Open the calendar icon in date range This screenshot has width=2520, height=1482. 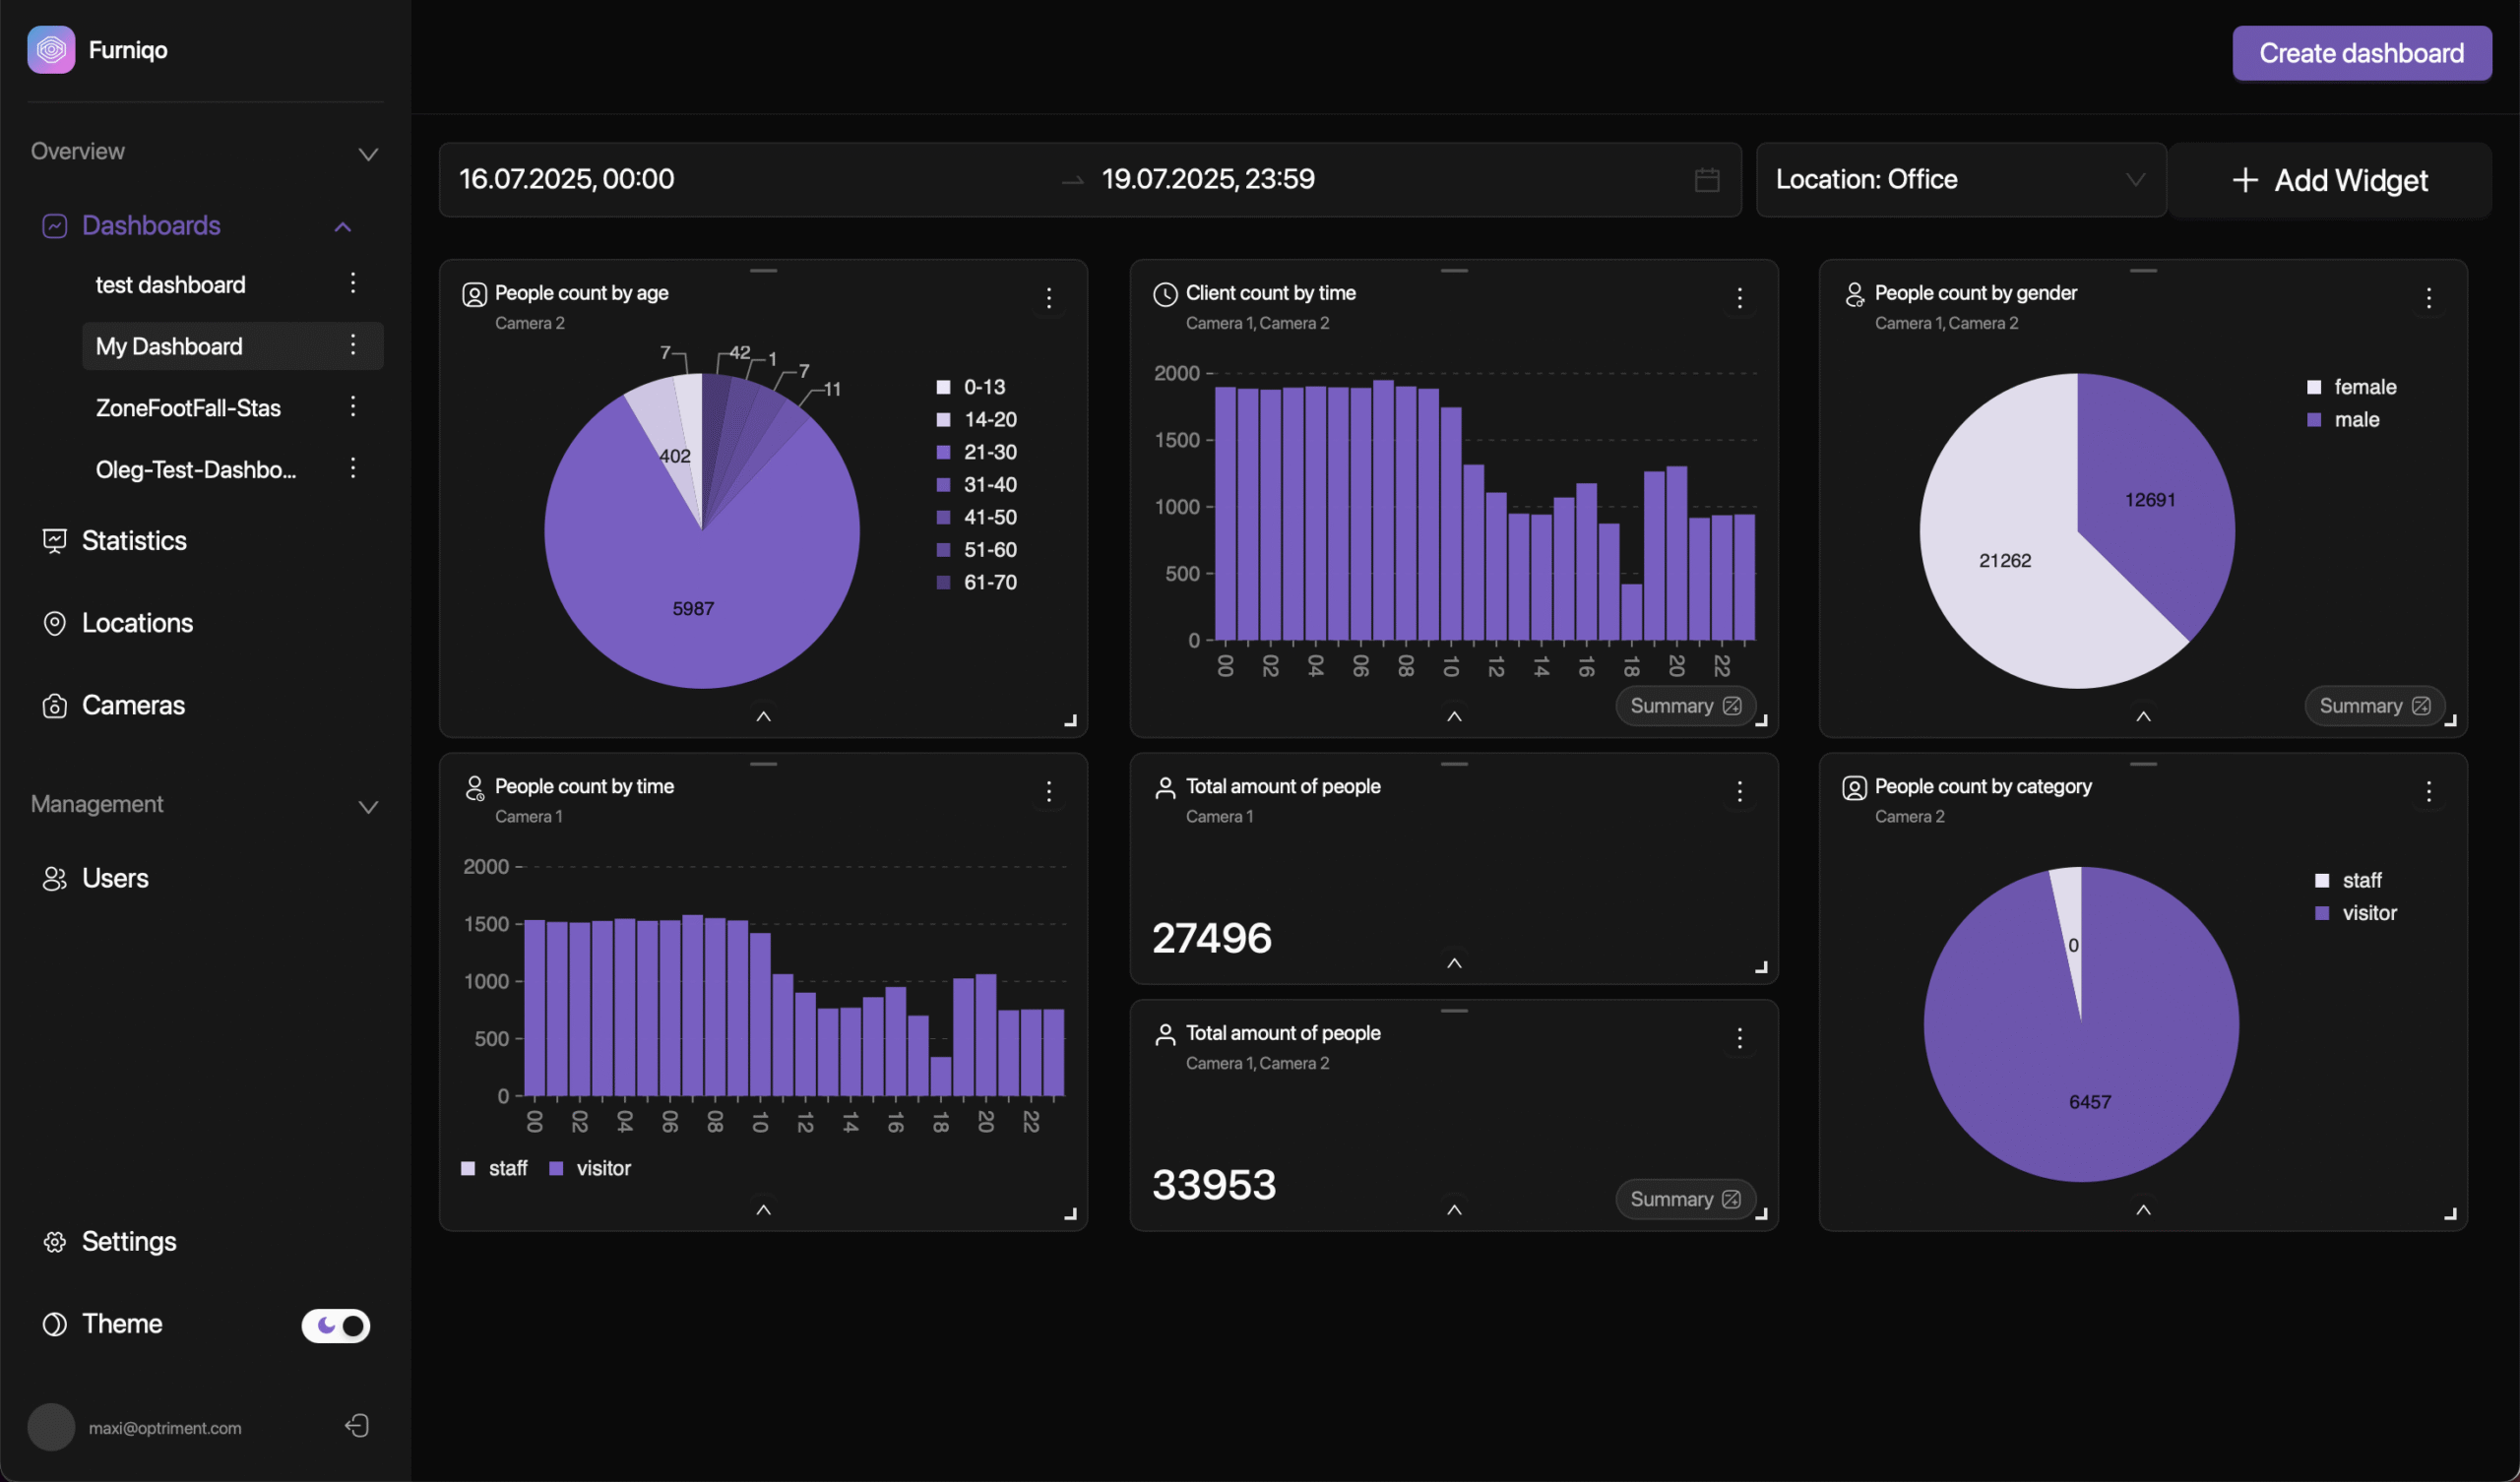coord(1707,180)
